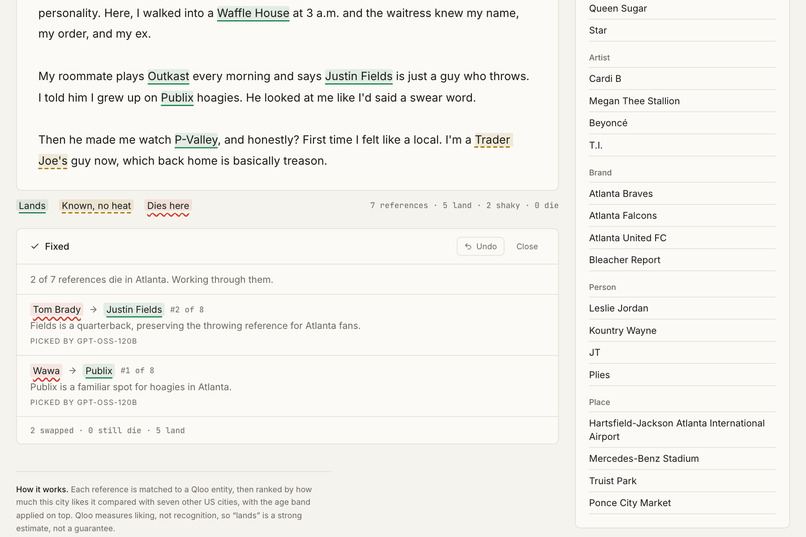Click the Brand category heading
Viewport: 806px width, 537px height.
point(600,173)
